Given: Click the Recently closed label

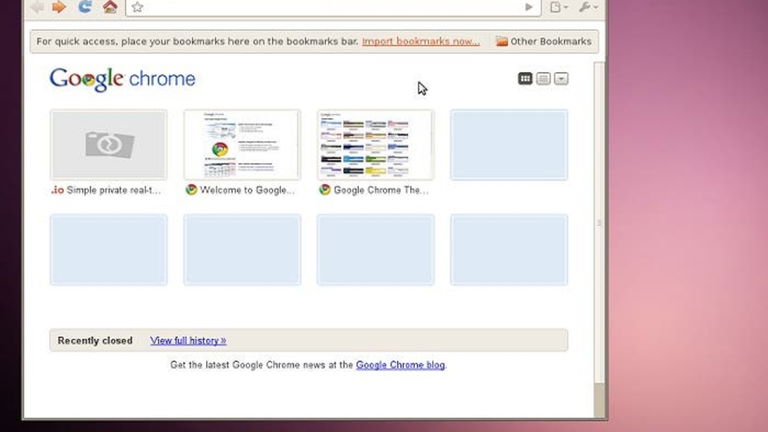Looking at the screenshot, I should tap(95, 340).
